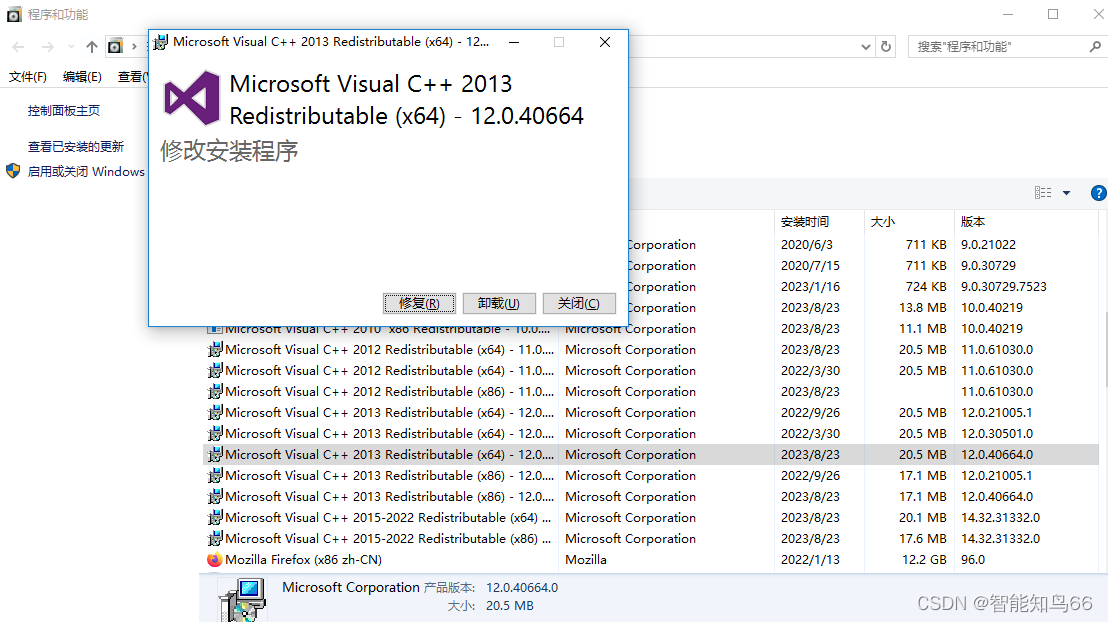Open the 控制面板主页 link
The width and height of the screenshot is (1108, 622).
pyautogui.click(x=64, y=110)
